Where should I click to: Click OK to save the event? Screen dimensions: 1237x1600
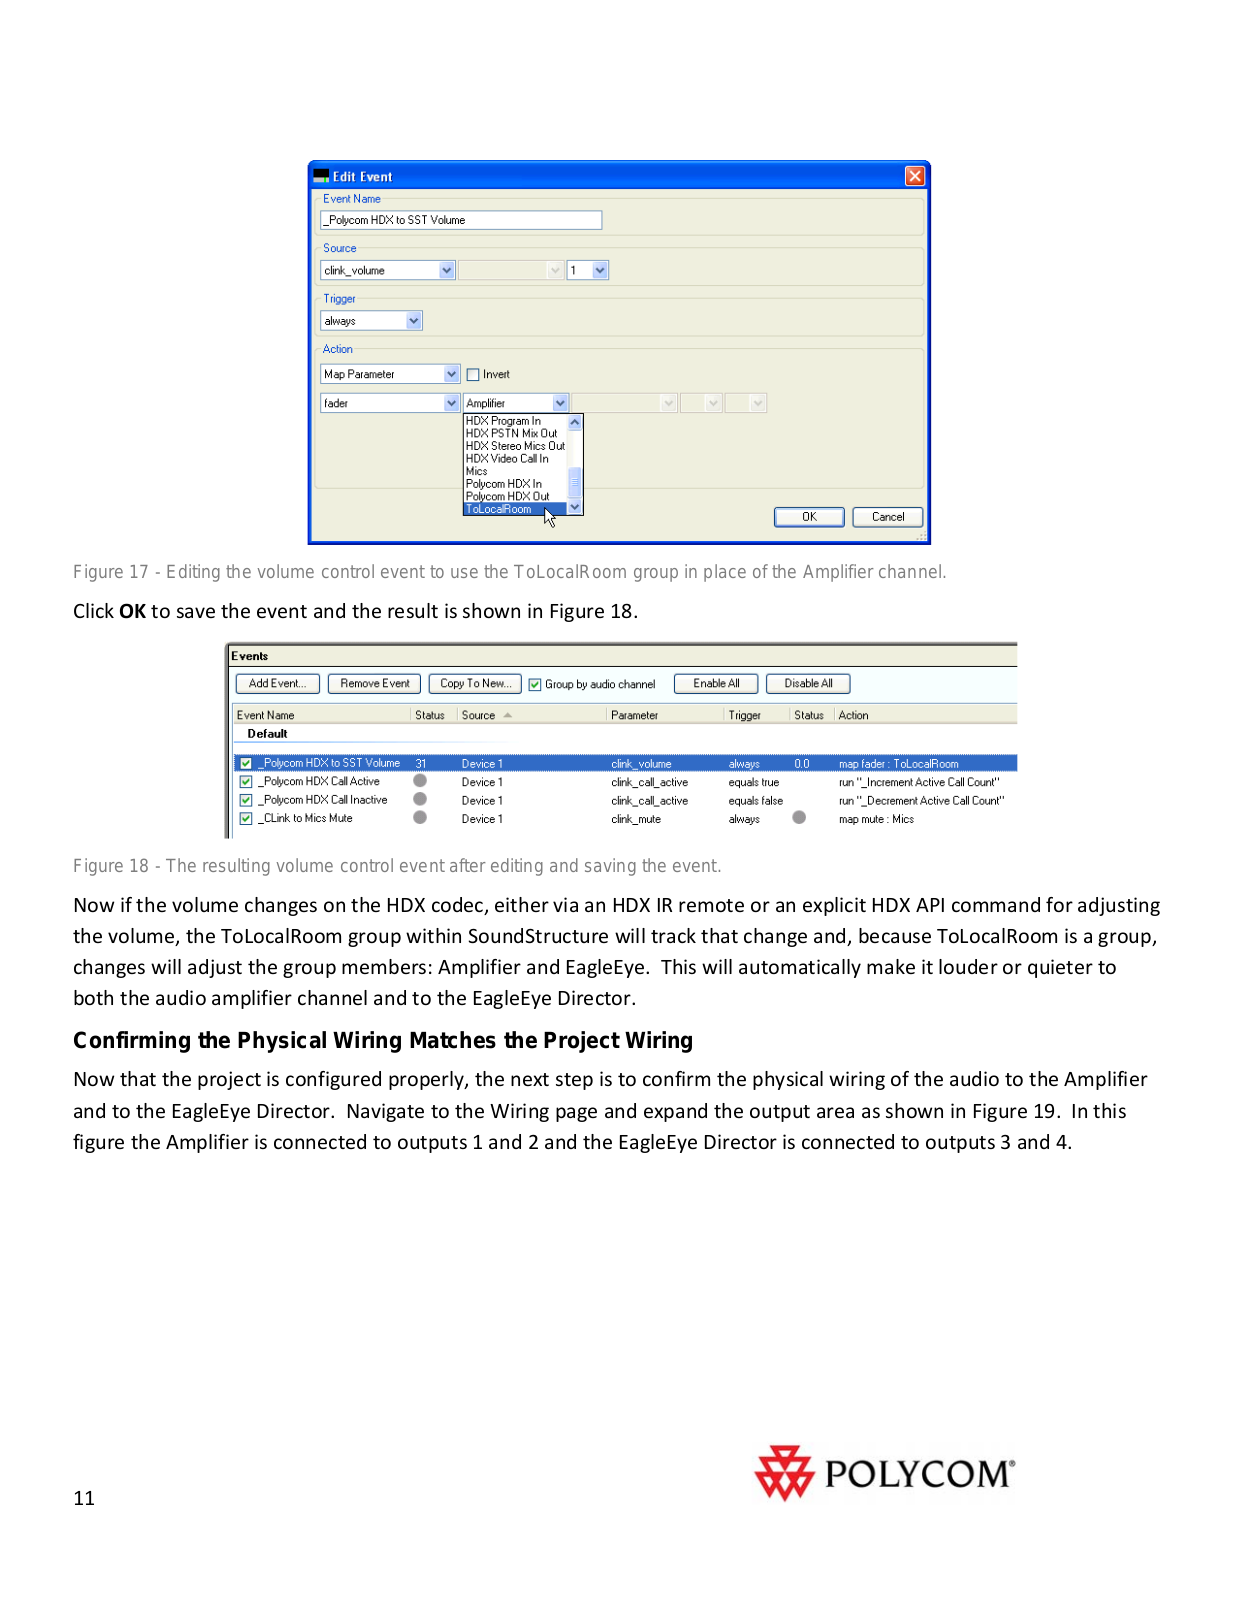809,517
